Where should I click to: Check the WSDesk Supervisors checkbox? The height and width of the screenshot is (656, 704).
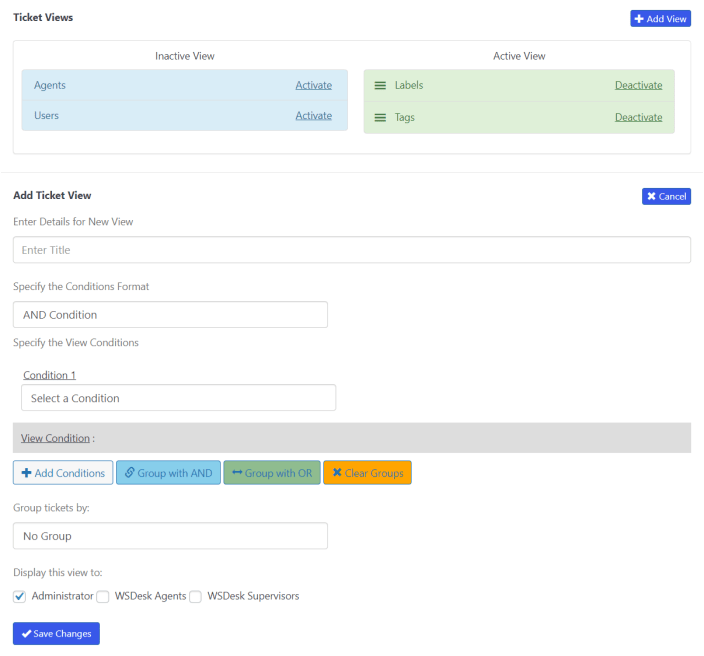pos(195,597)
